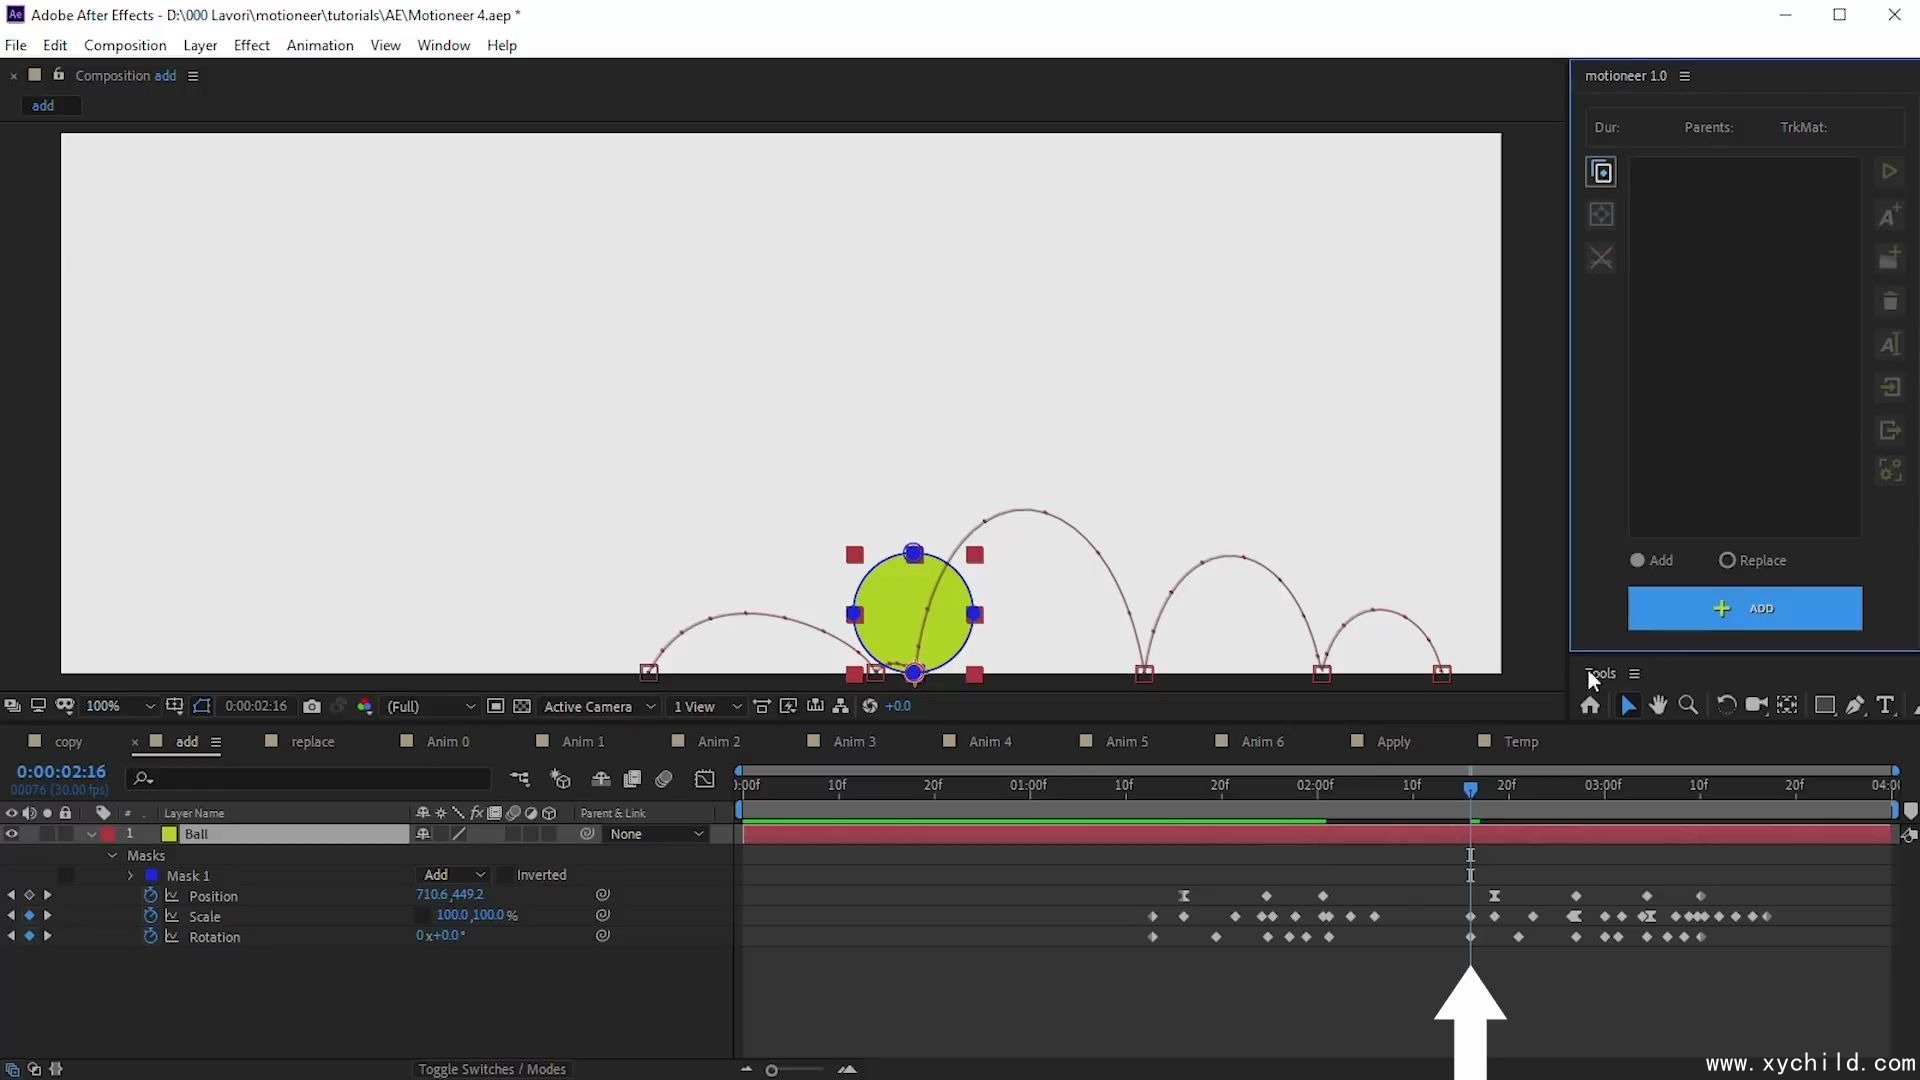The height and width of the screenshot is (1080, 1920).
Task: Click motioneer play preview icon
Action: (x=1889, y=172)
